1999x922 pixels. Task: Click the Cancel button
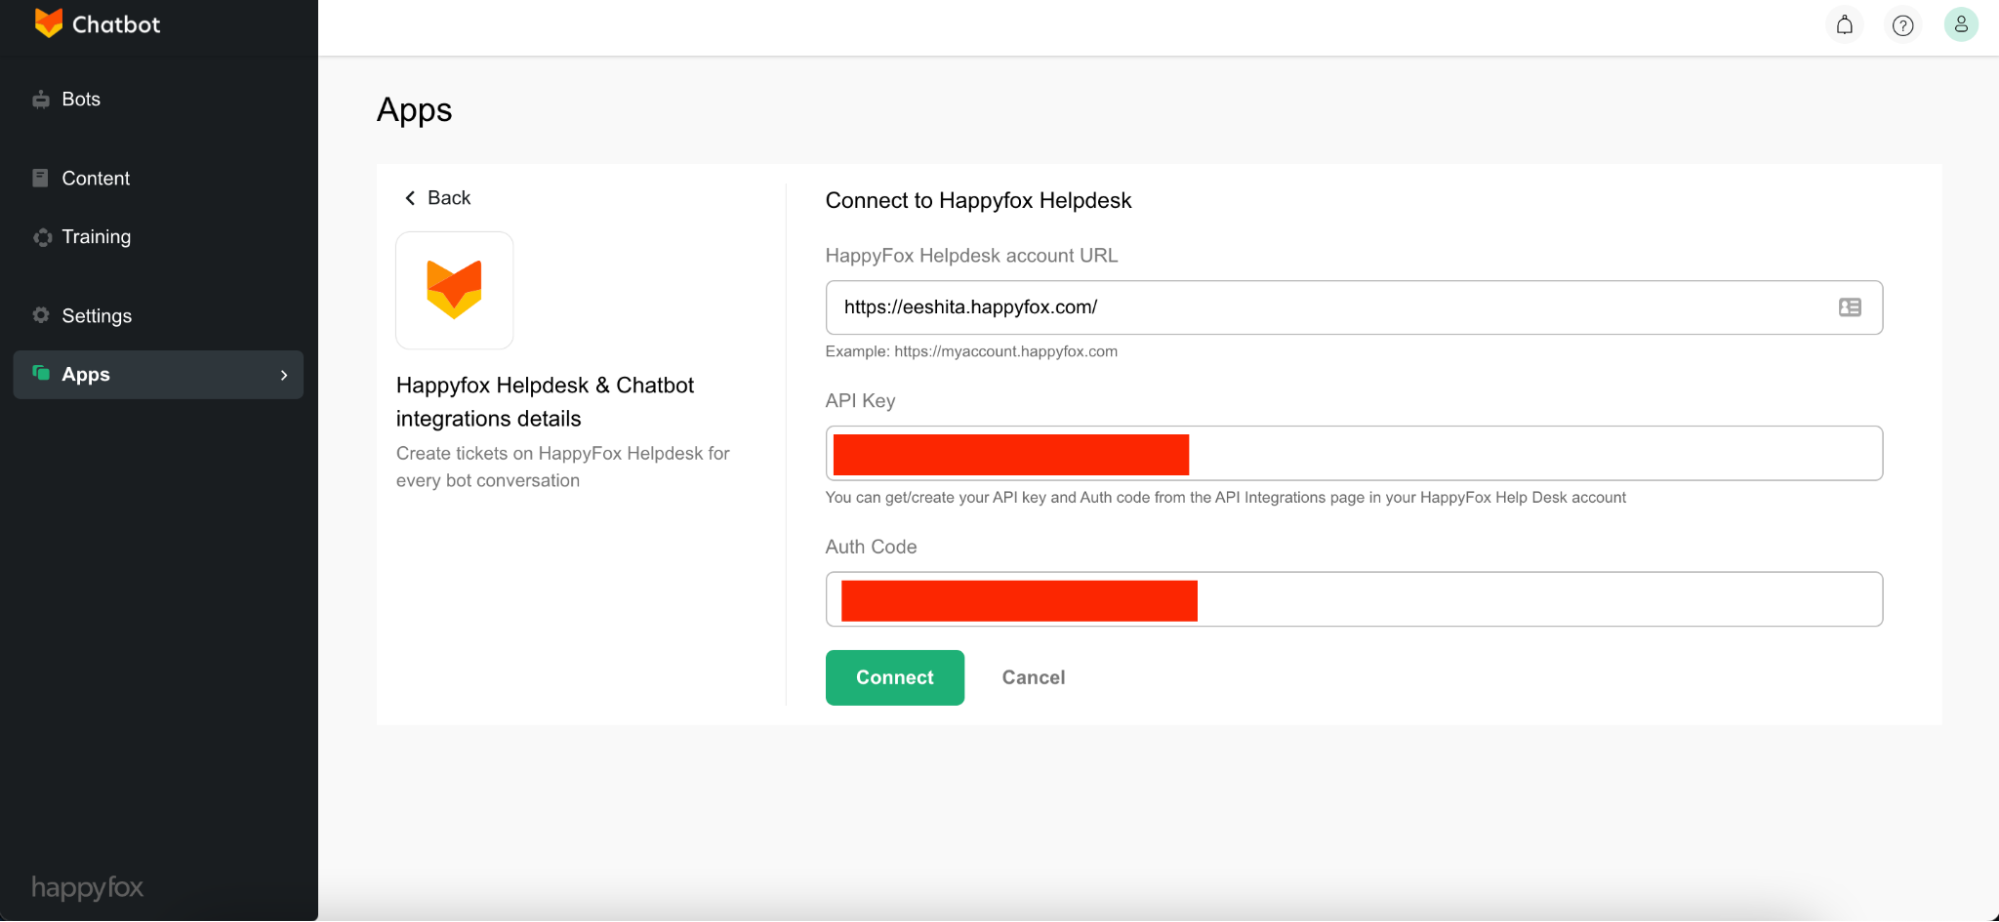(1033, 677)
